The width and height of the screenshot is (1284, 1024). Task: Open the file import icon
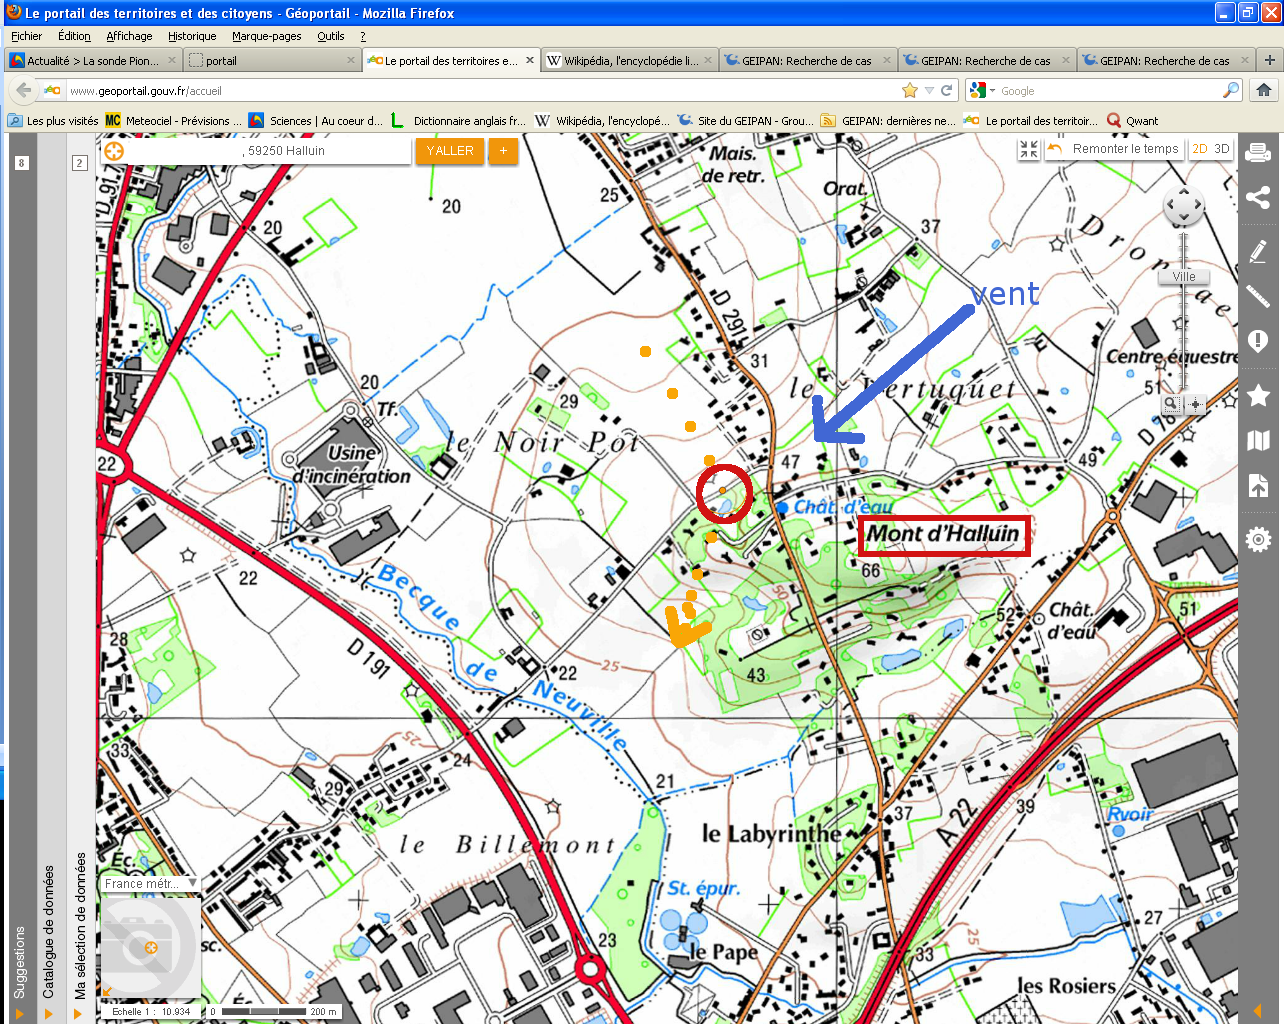[x=1258, y=486]
